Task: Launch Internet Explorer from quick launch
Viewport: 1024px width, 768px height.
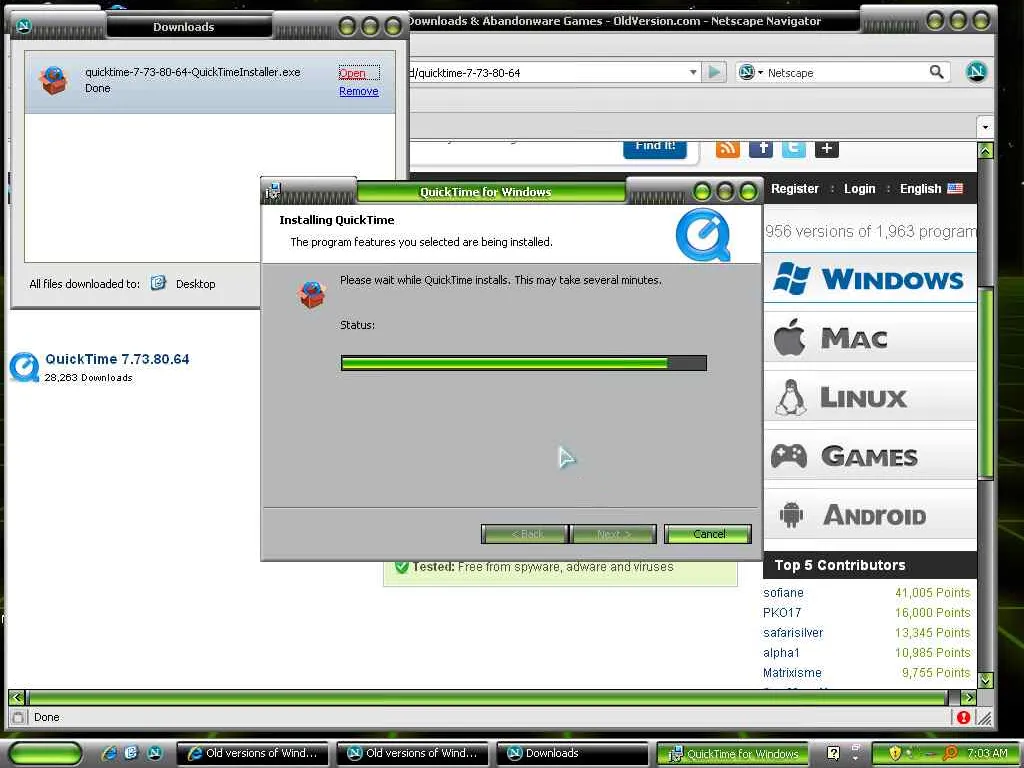Action: [110, 752]
